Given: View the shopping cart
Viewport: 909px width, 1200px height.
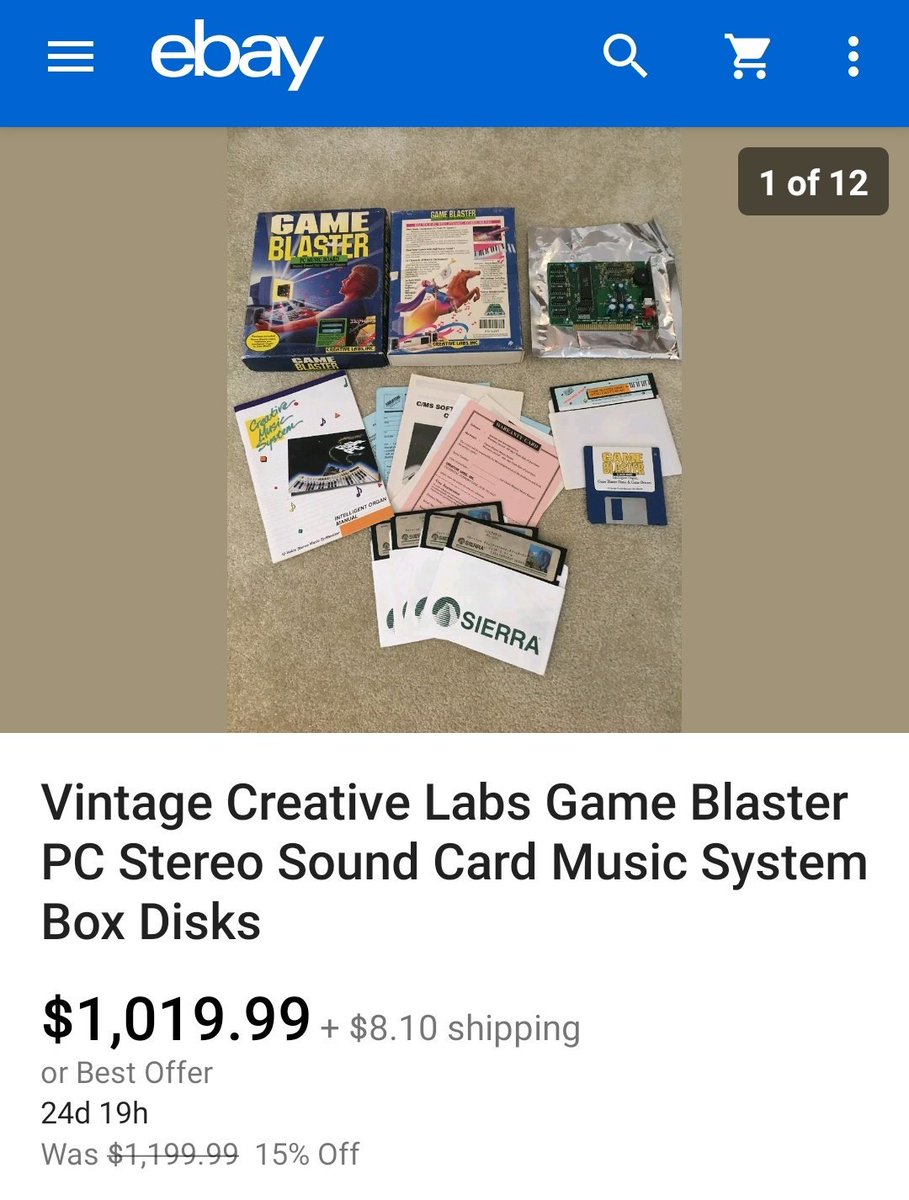Looking at the screenshot, I should point(748,57).
